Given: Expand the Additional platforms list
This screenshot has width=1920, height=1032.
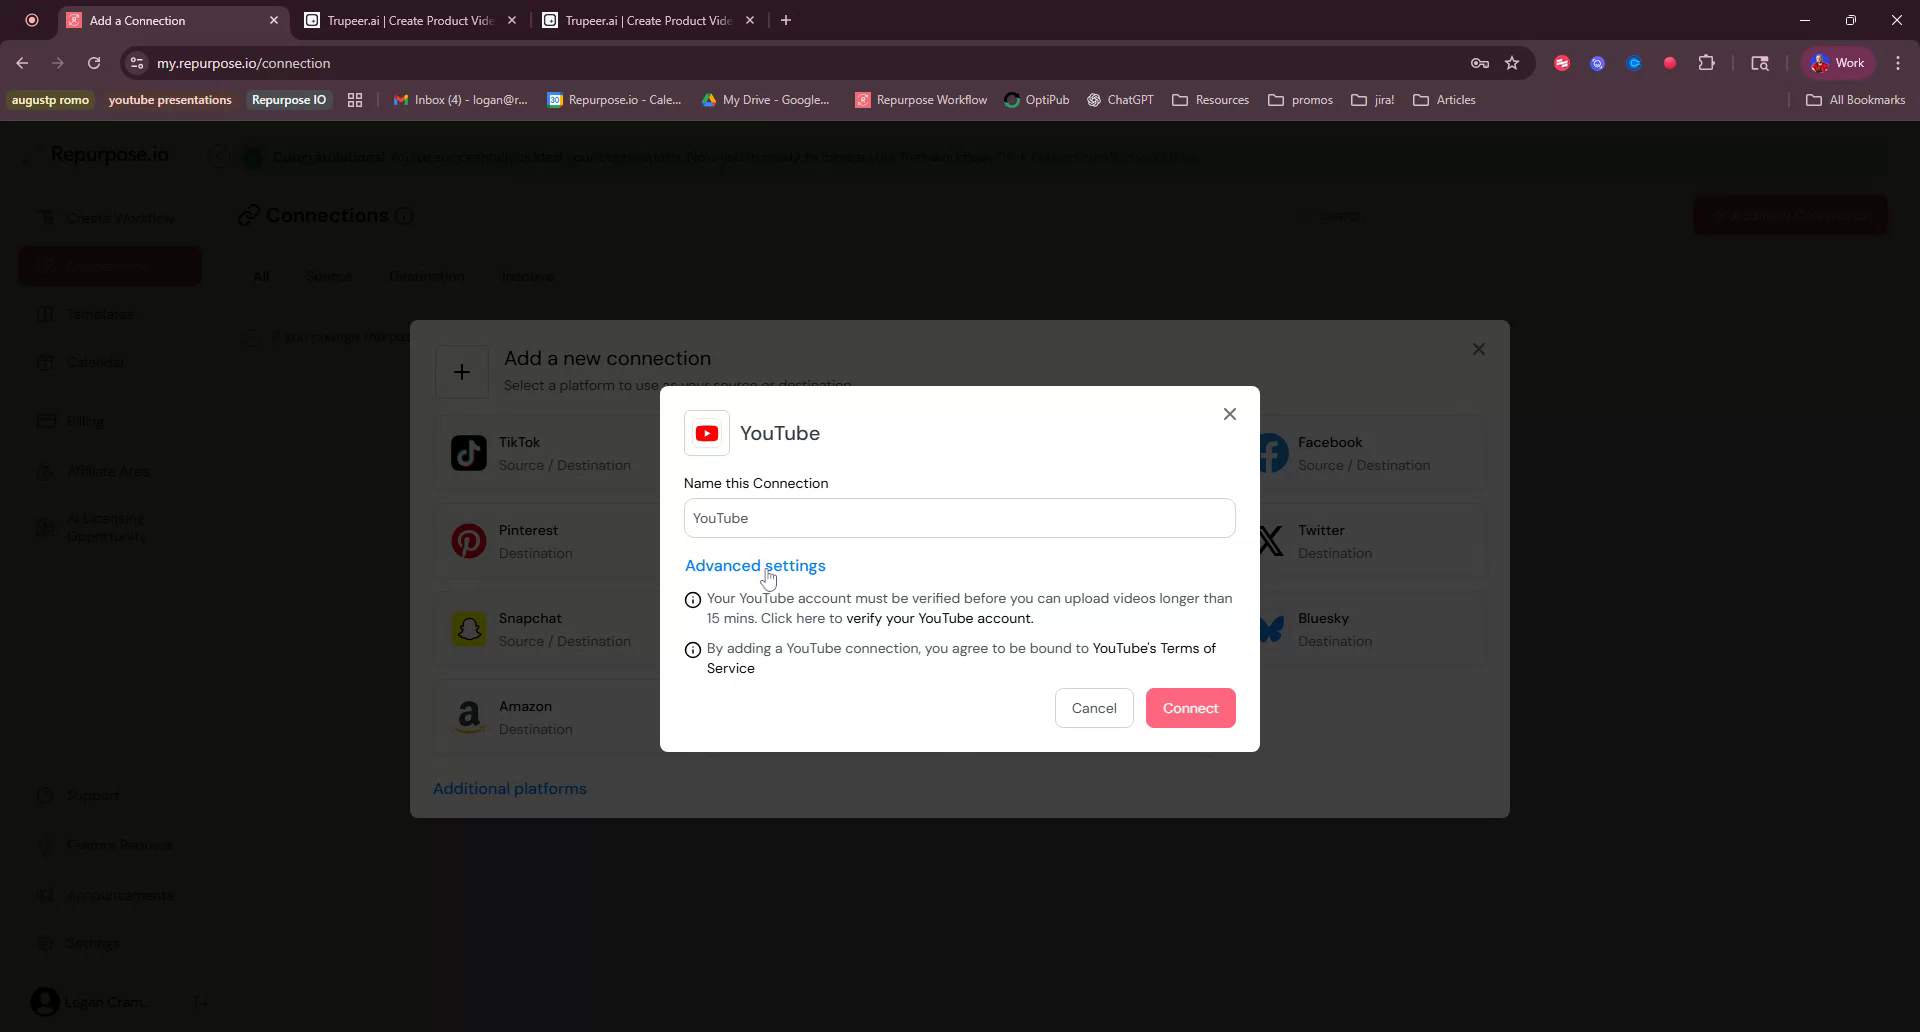Looking at the screenshot, I should [509, 788].
